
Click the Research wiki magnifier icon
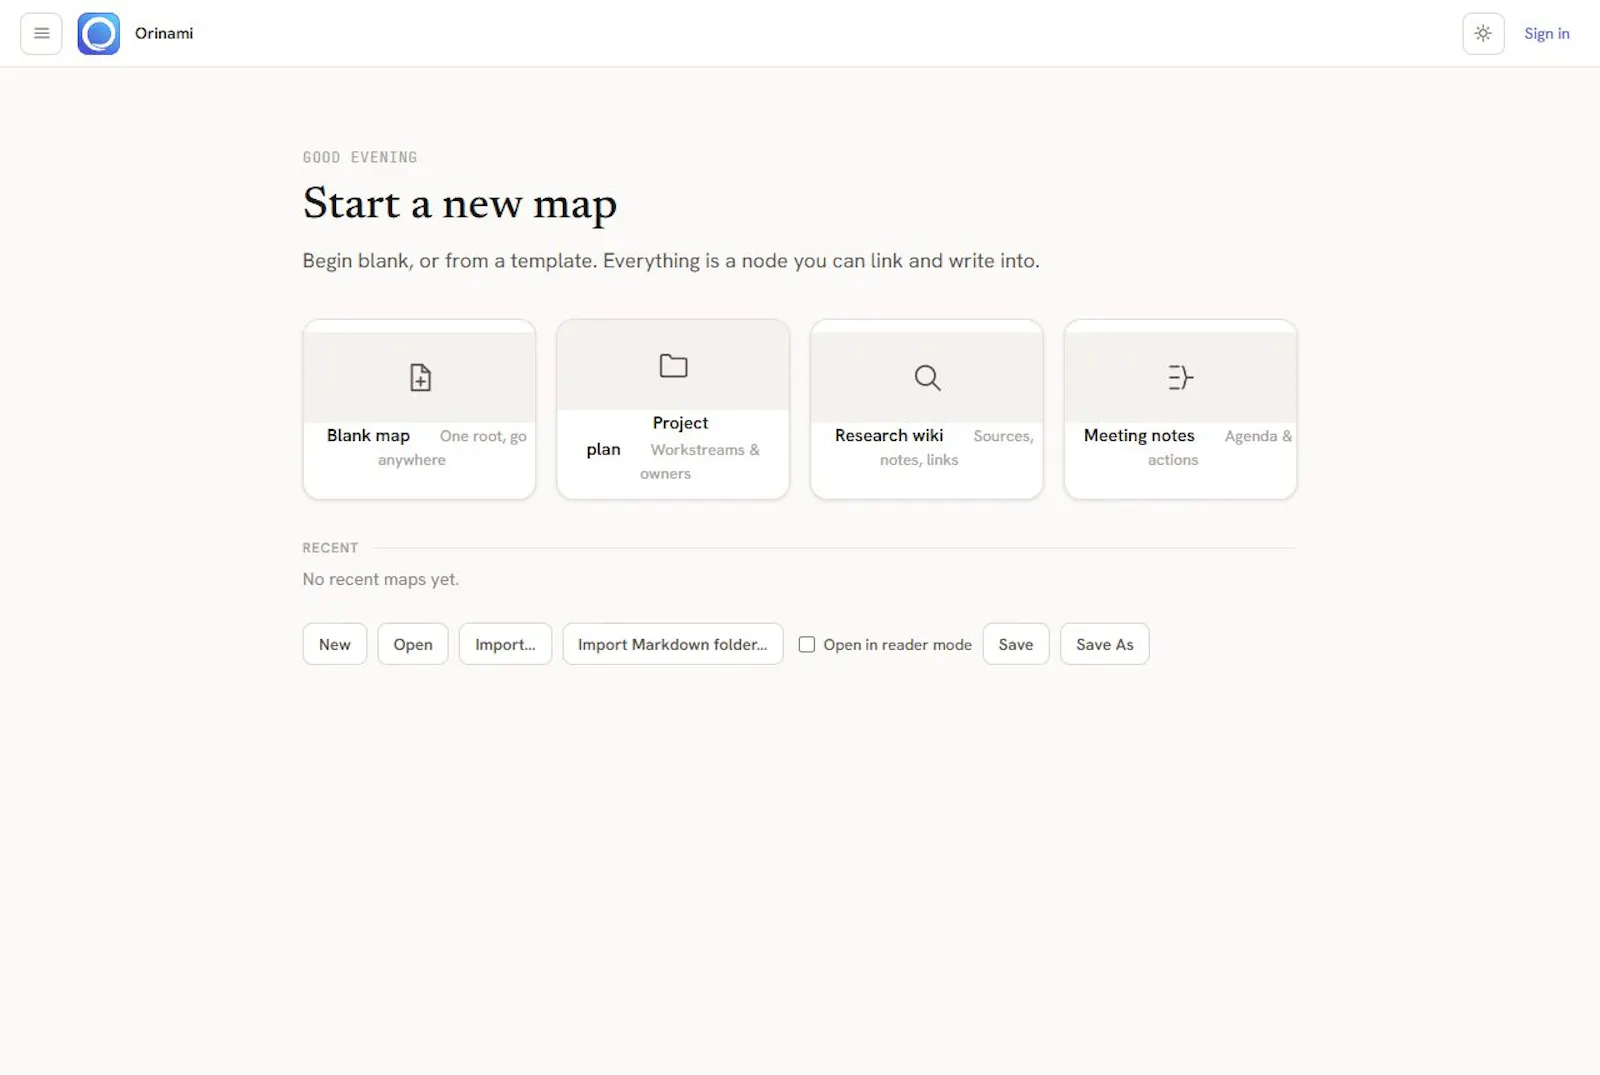coord(927,377)
